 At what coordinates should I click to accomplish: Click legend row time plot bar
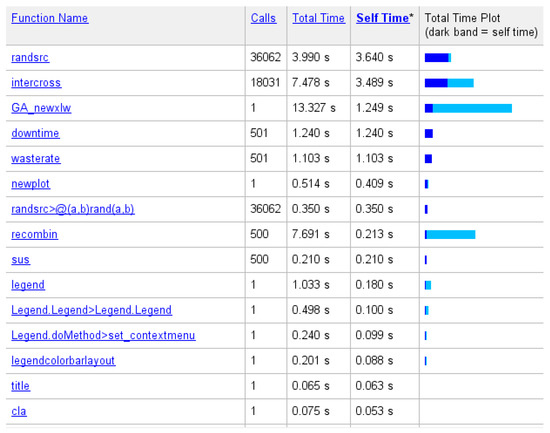tap(428, 285)
